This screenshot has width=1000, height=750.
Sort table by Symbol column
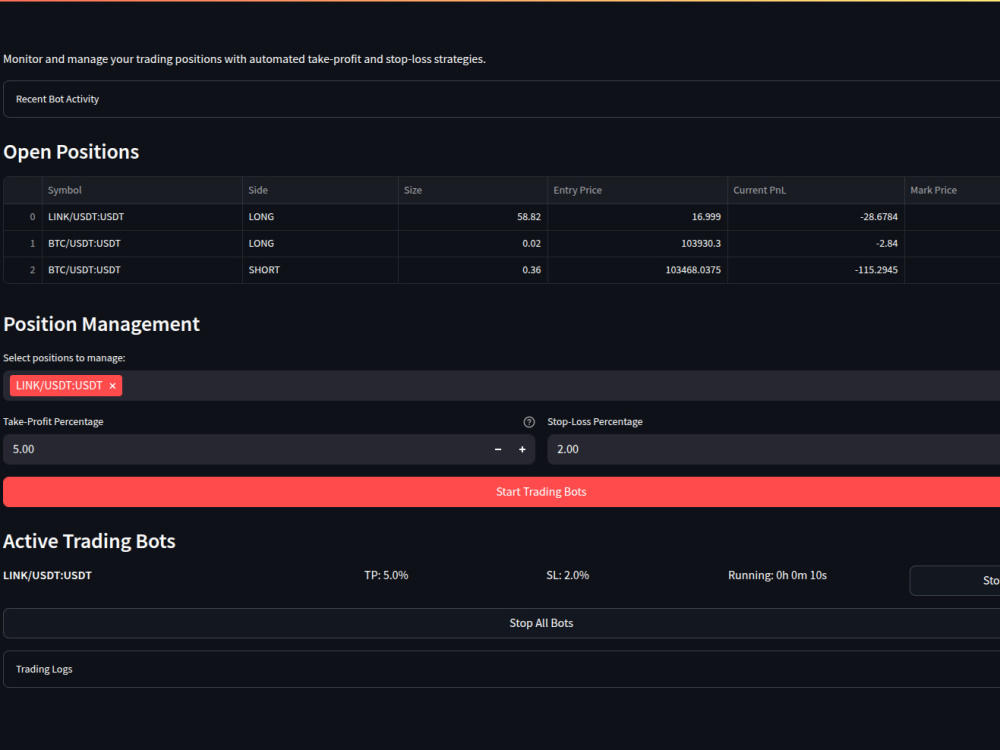point(142,190)
